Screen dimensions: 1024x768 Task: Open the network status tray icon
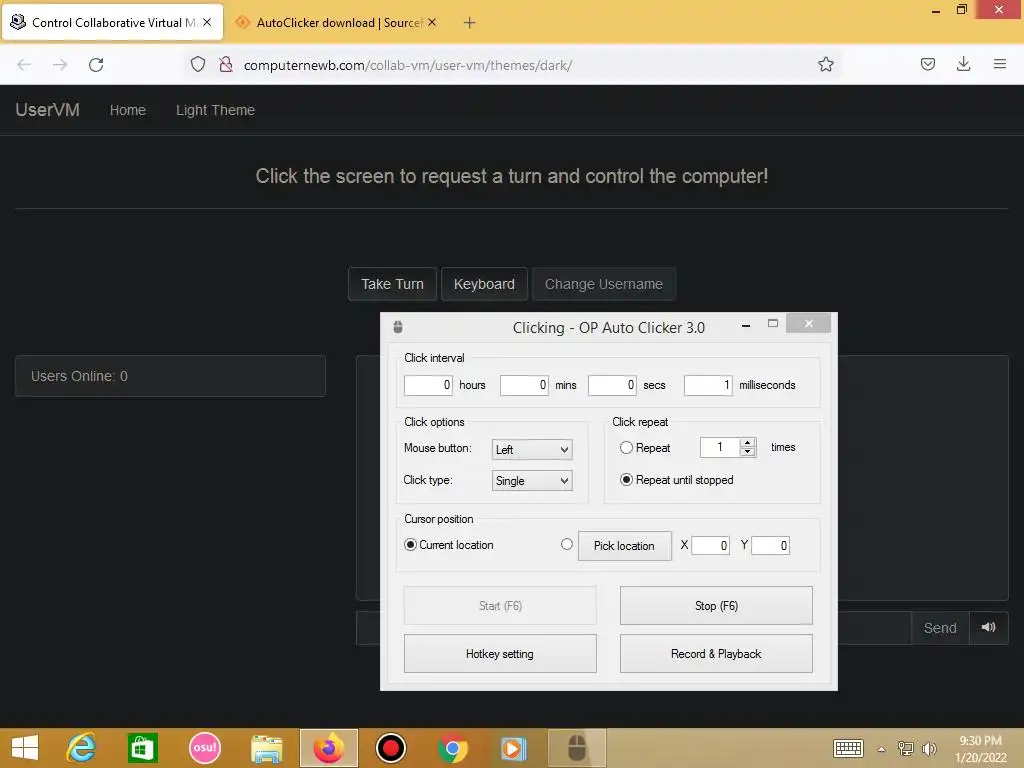coord(905,748)
